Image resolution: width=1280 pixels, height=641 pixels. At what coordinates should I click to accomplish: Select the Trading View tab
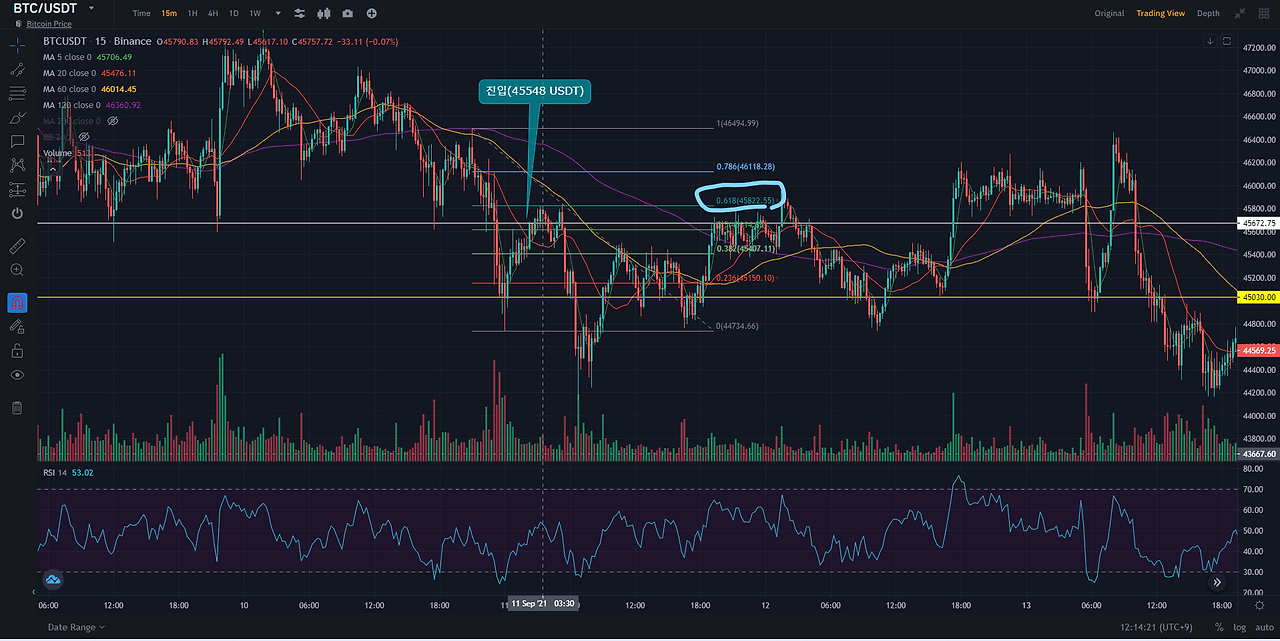1160,13
